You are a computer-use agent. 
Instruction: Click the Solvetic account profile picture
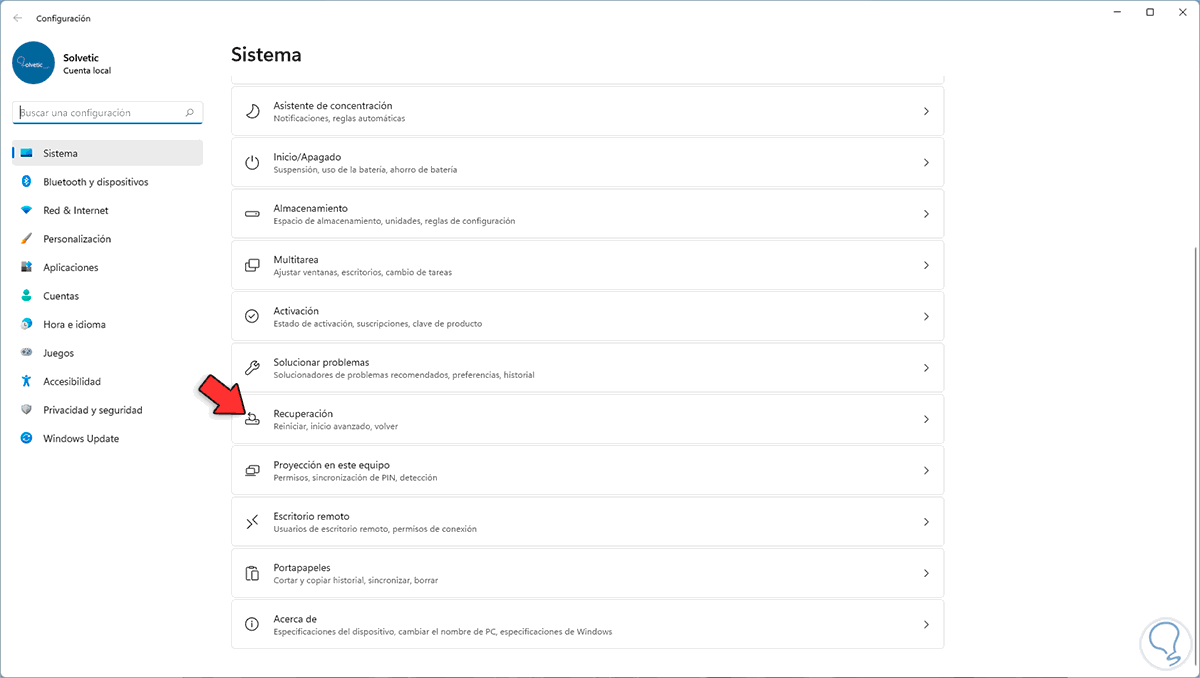tap(33, 62)
